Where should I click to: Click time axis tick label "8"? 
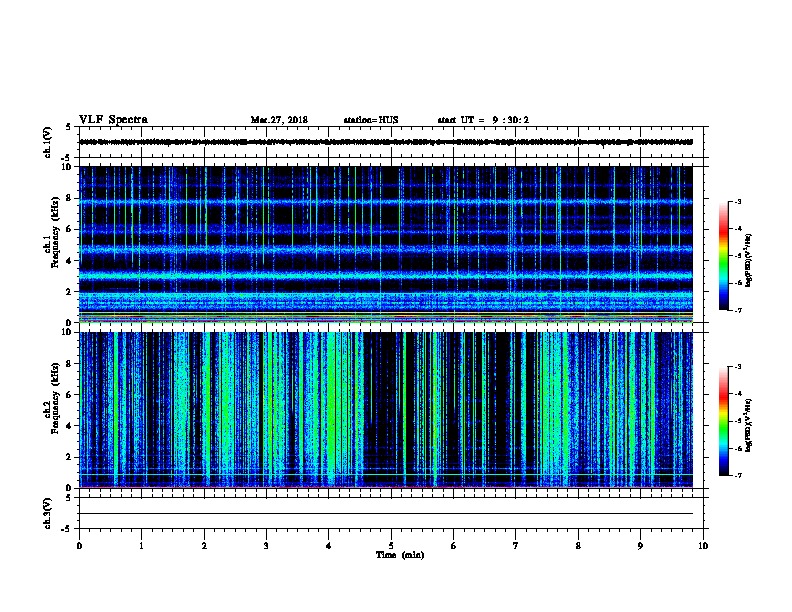(578, 545)
